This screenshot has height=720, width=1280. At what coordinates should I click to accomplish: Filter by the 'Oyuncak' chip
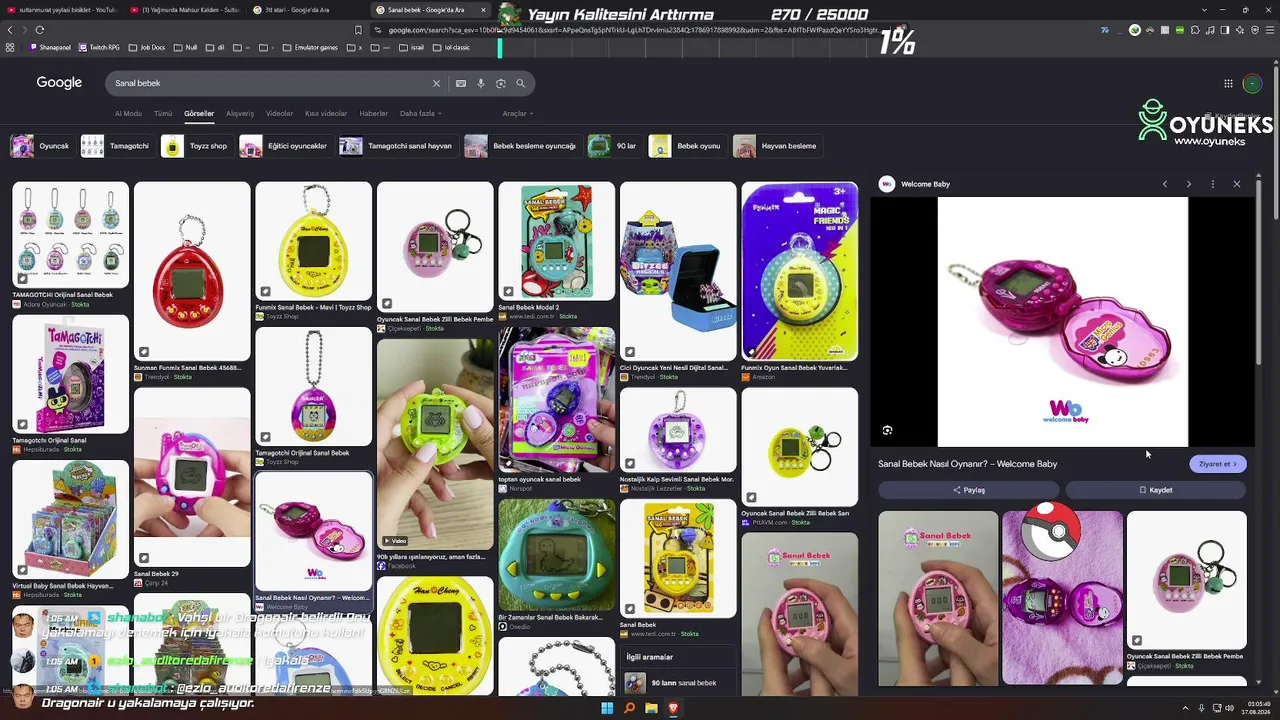coord(41,146)
